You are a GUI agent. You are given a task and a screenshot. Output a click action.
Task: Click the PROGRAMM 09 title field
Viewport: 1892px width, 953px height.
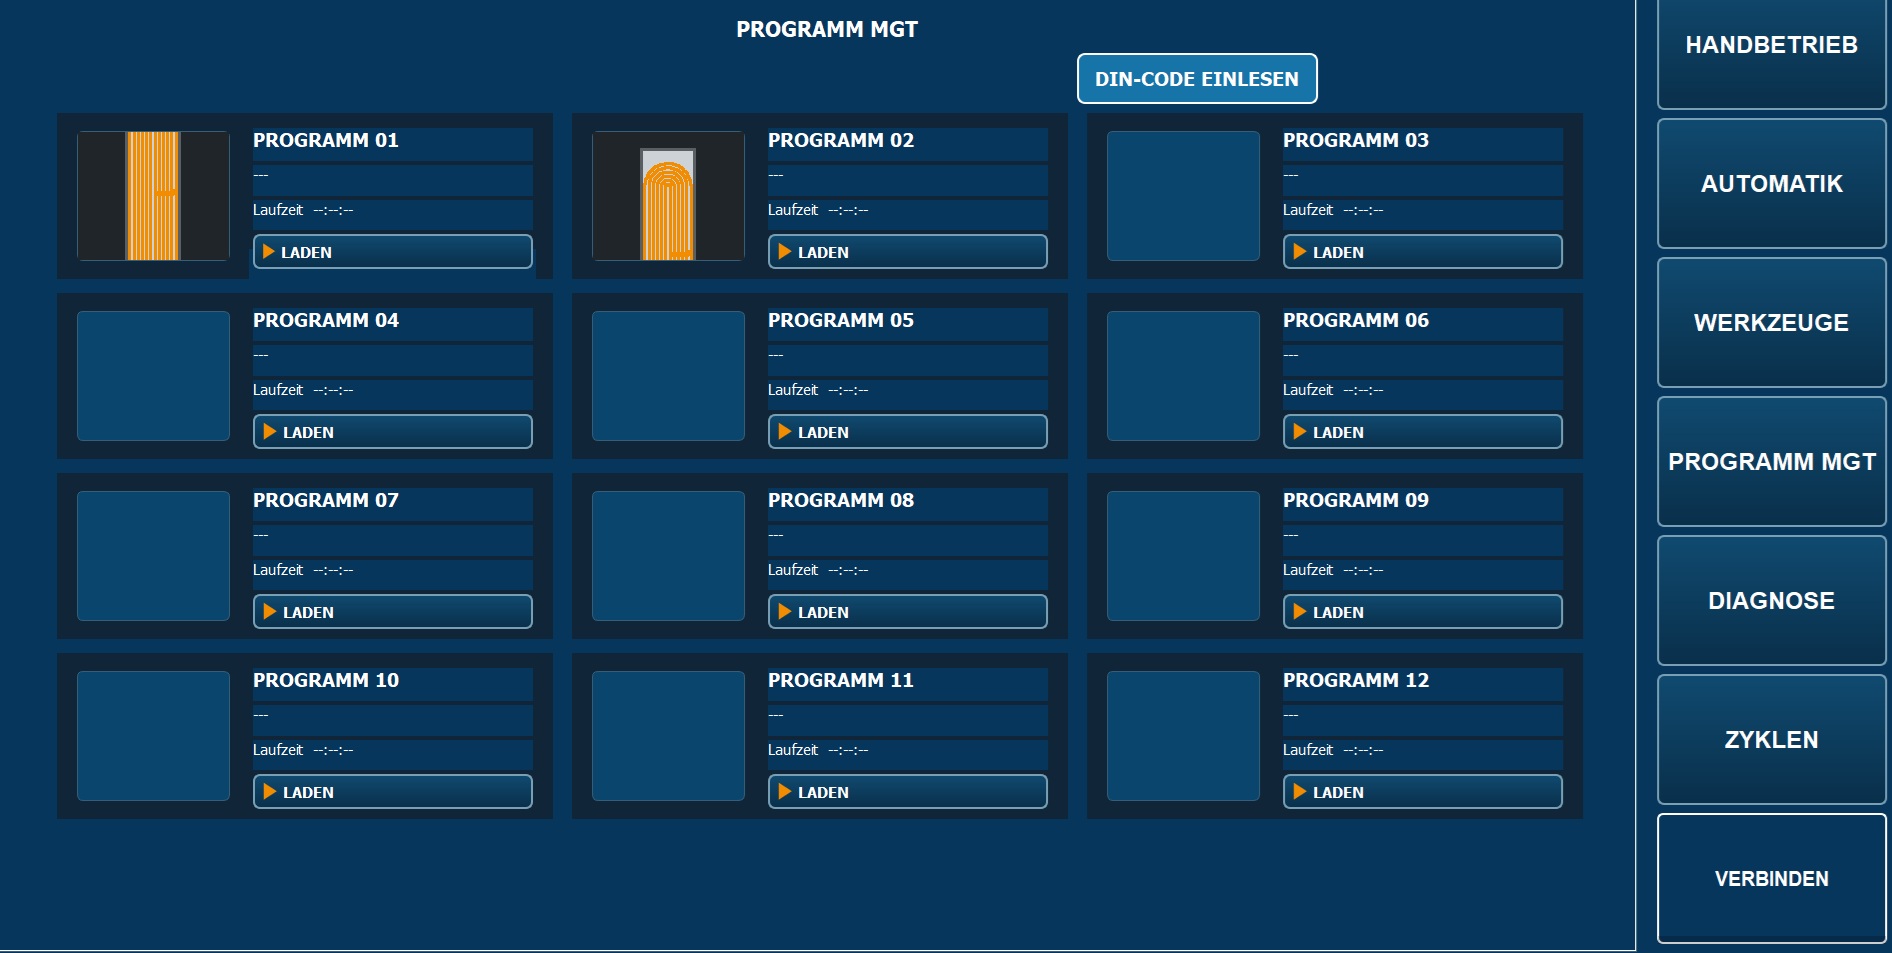click(1422, 503)
